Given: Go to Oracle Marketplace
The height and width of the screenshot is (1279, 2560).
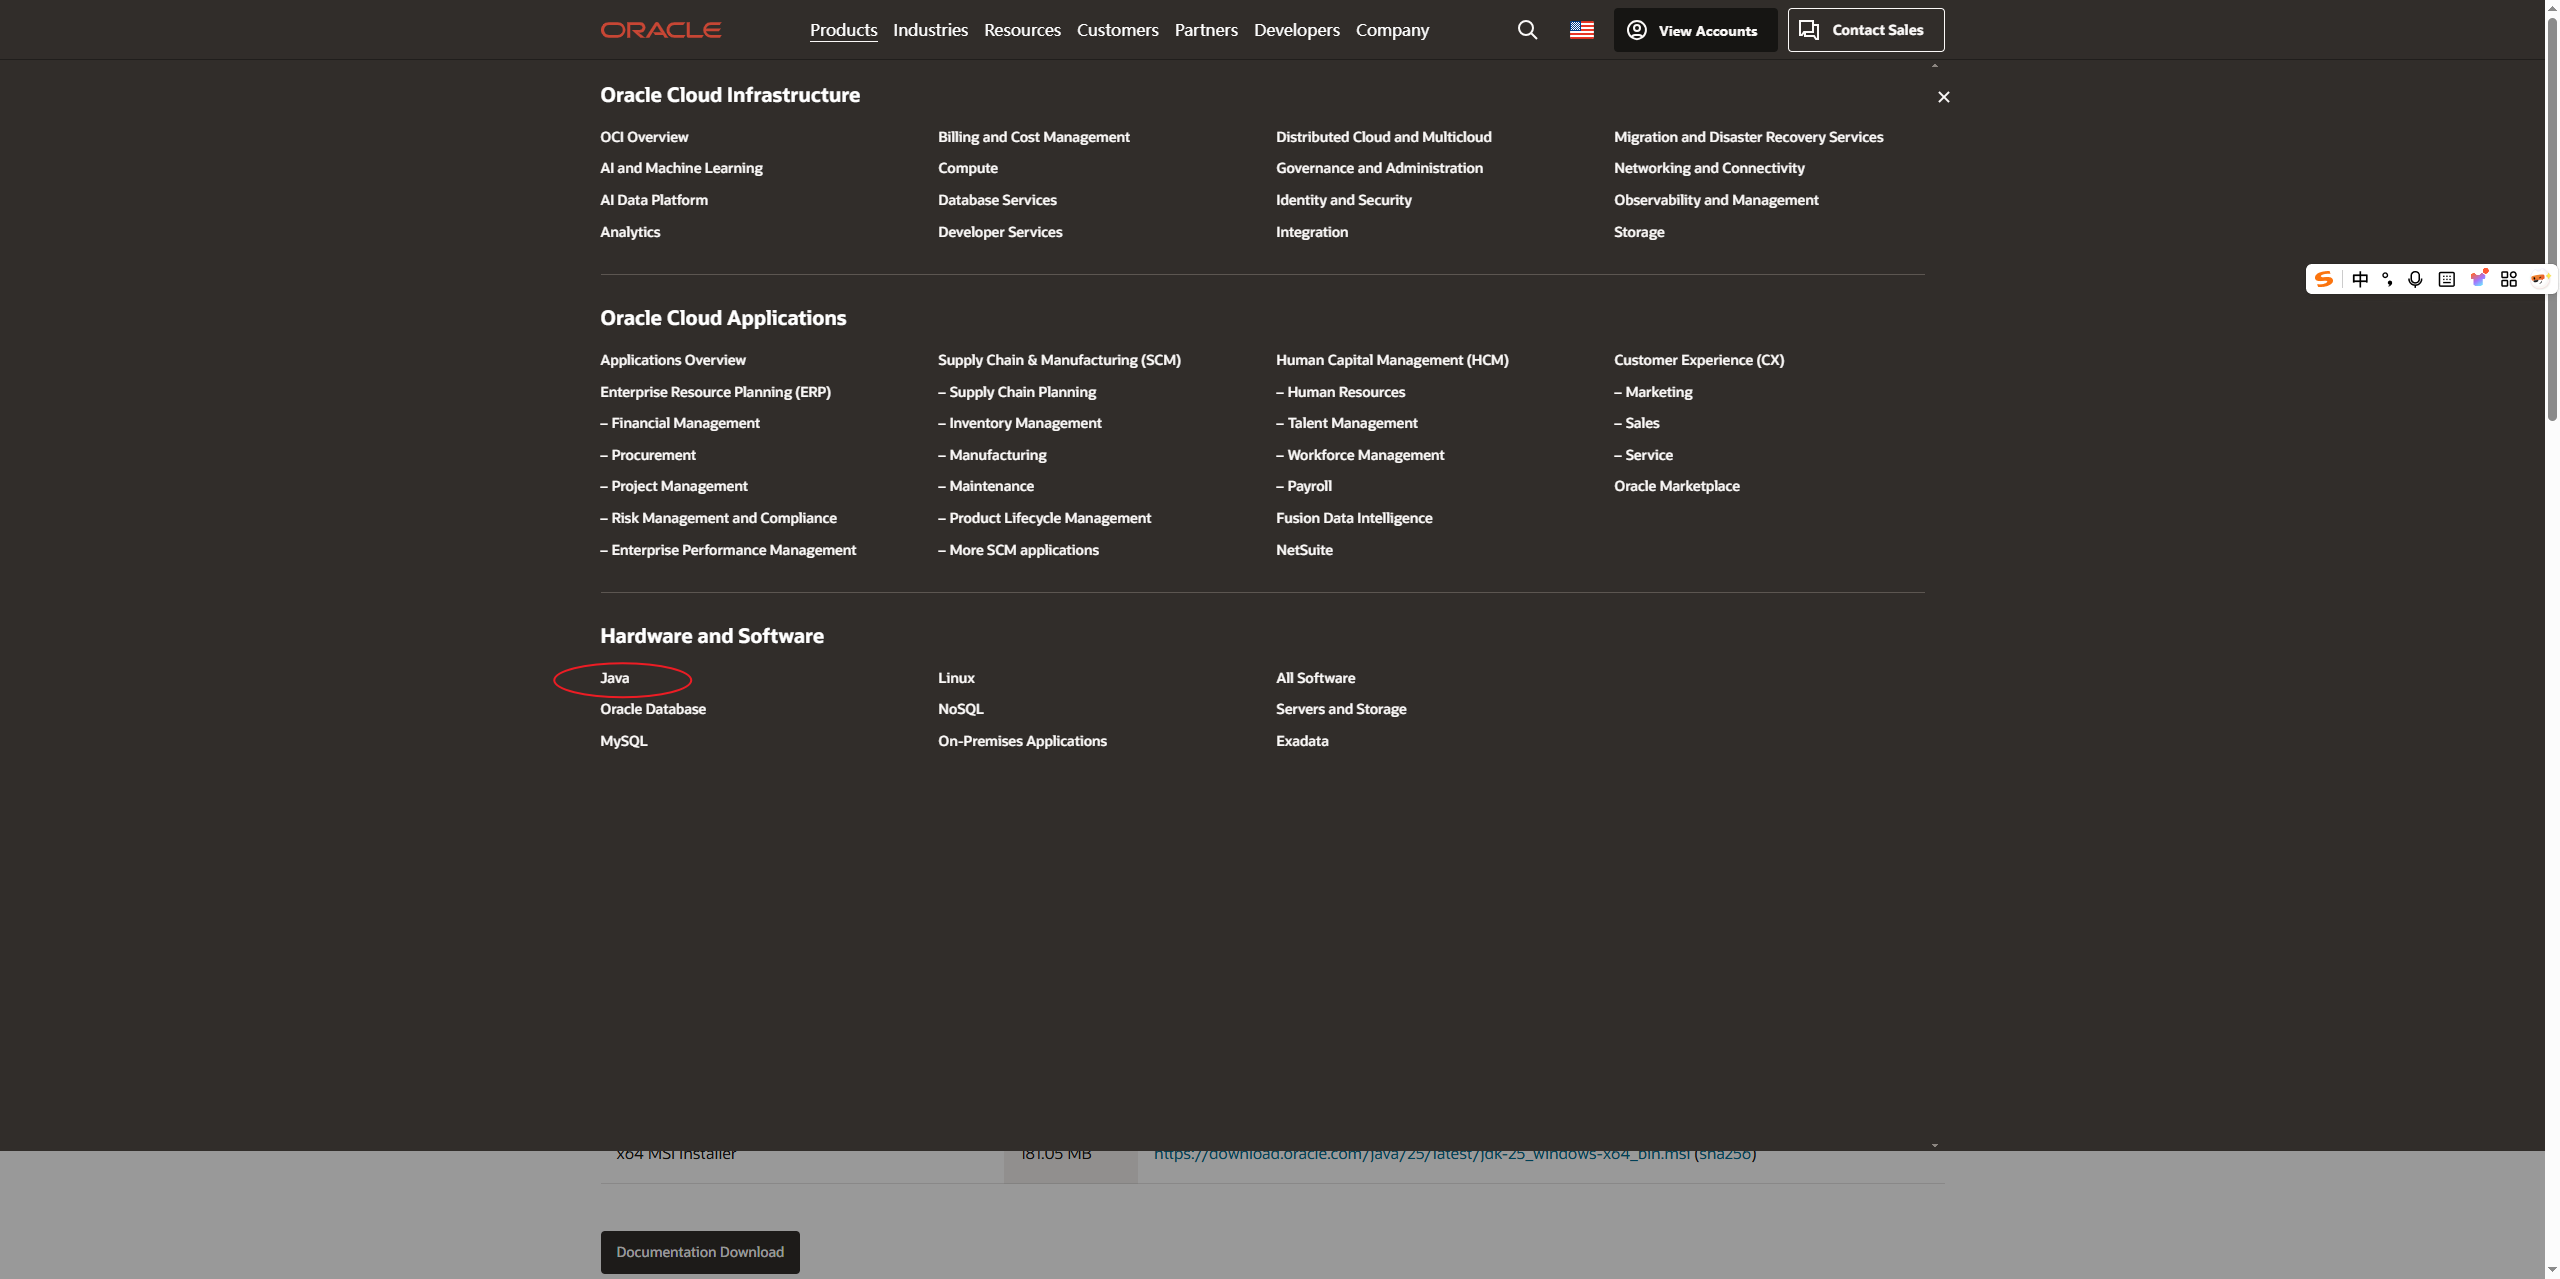Looking at the screenshot, I should point(1677,486).
